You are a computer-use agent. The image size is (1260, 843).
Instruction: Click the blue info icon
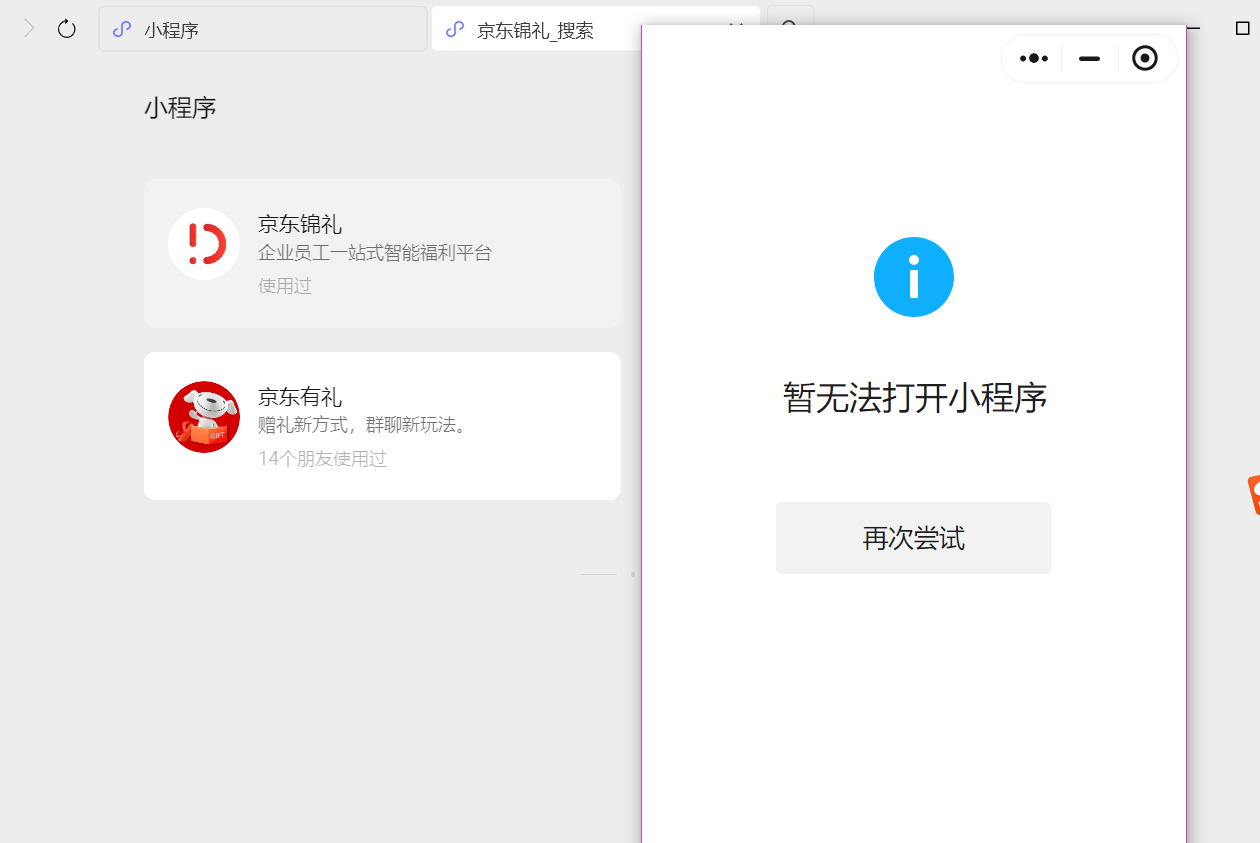coord(914,277)
